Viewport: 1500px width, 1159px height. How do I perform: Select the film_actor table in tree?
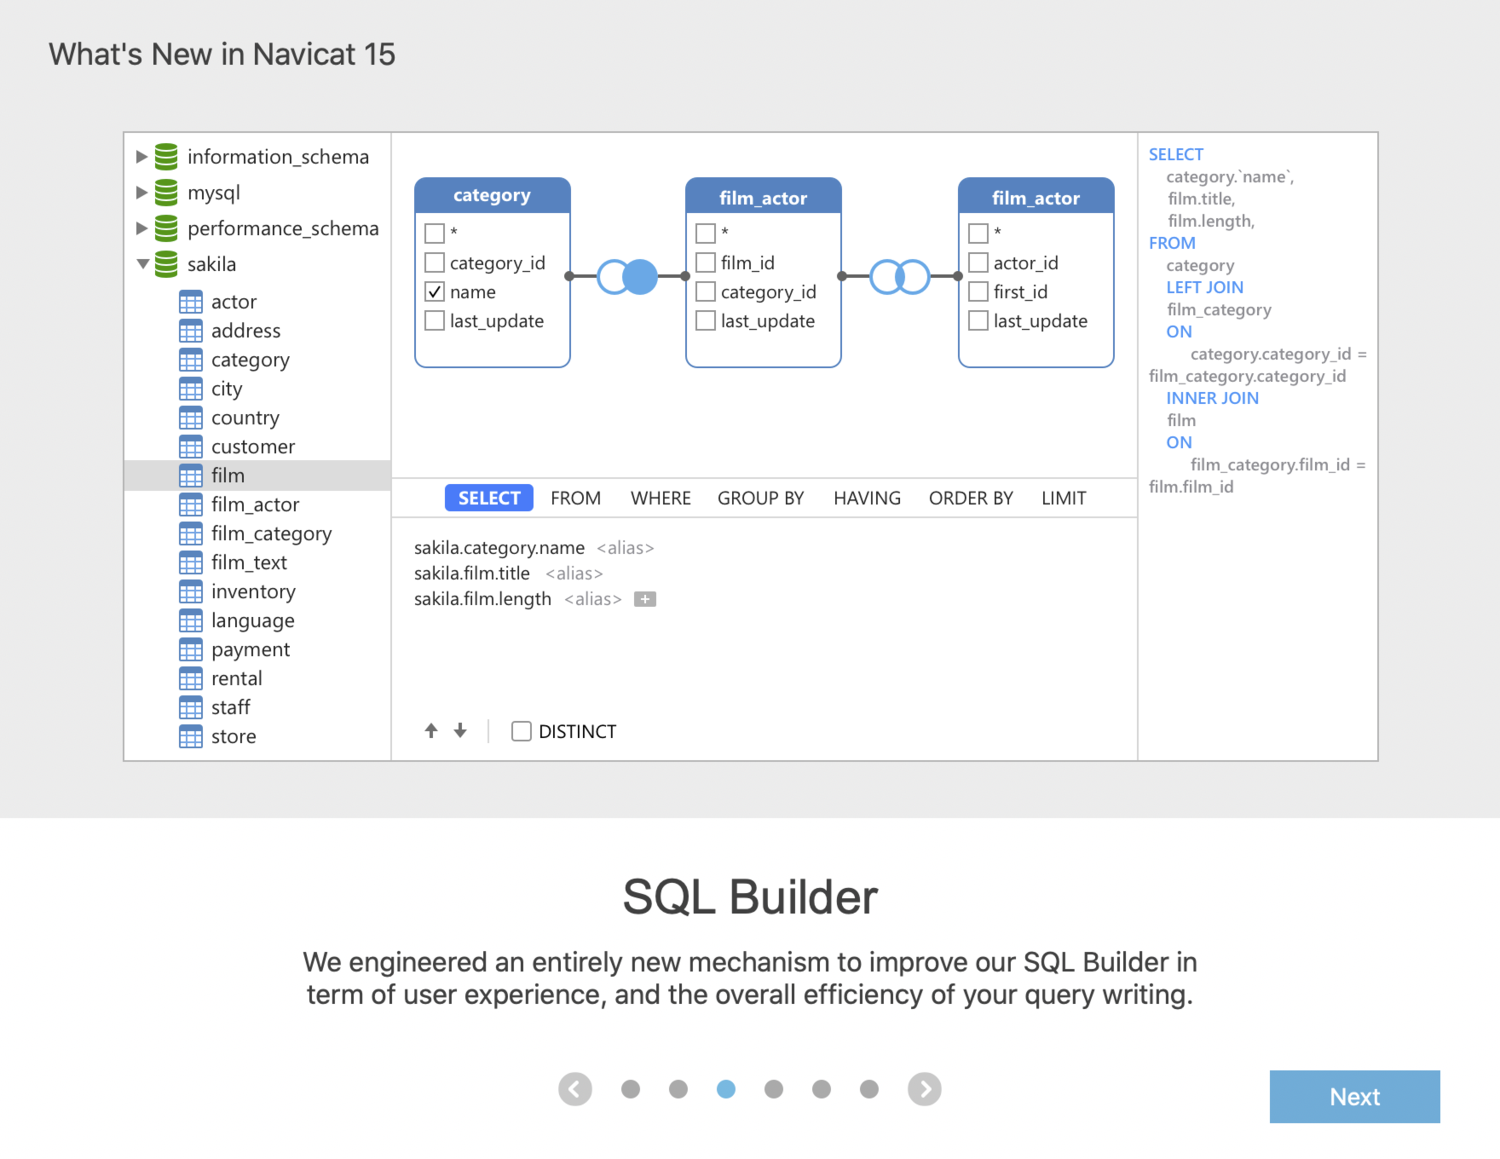[257, 504]
